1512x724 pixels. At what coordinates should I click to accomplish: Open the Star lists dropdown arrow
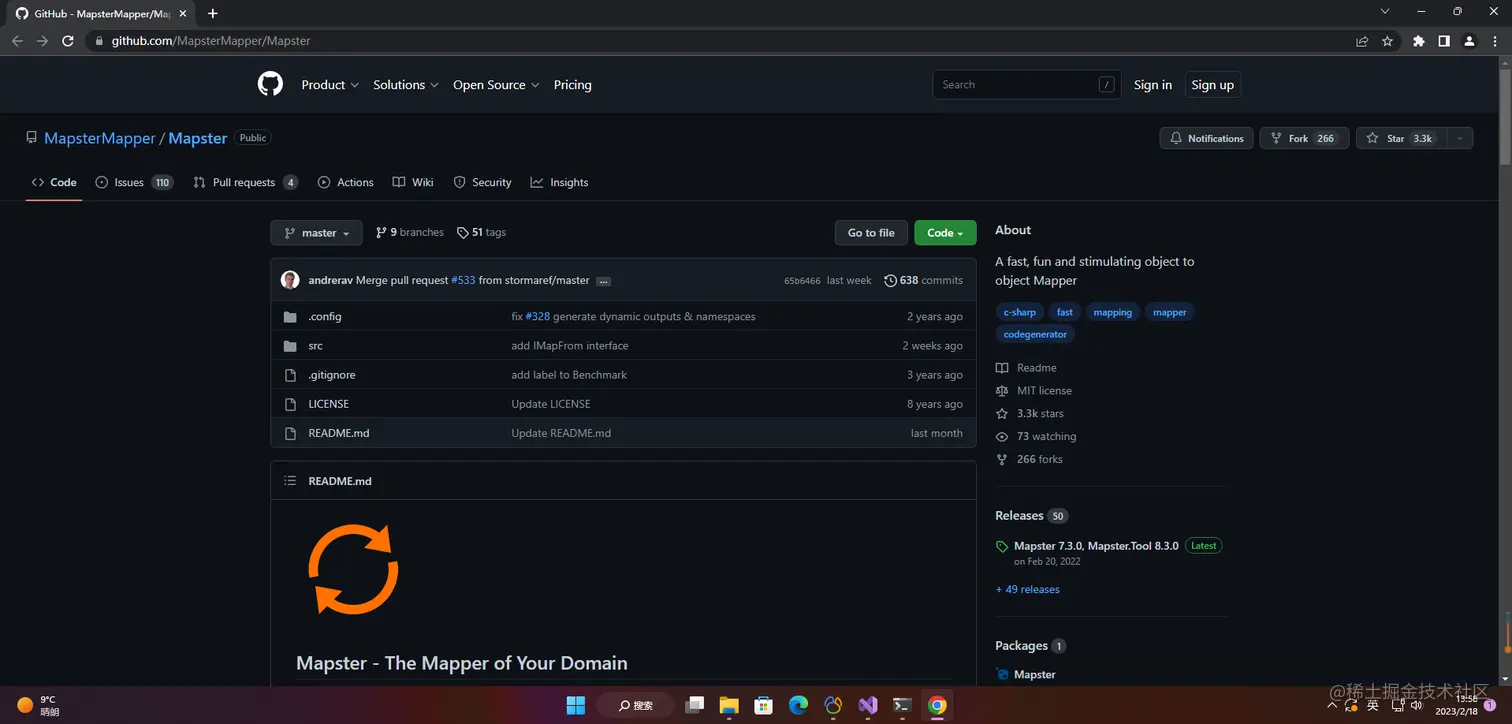pyautogui.click(x=1460, y=138)
